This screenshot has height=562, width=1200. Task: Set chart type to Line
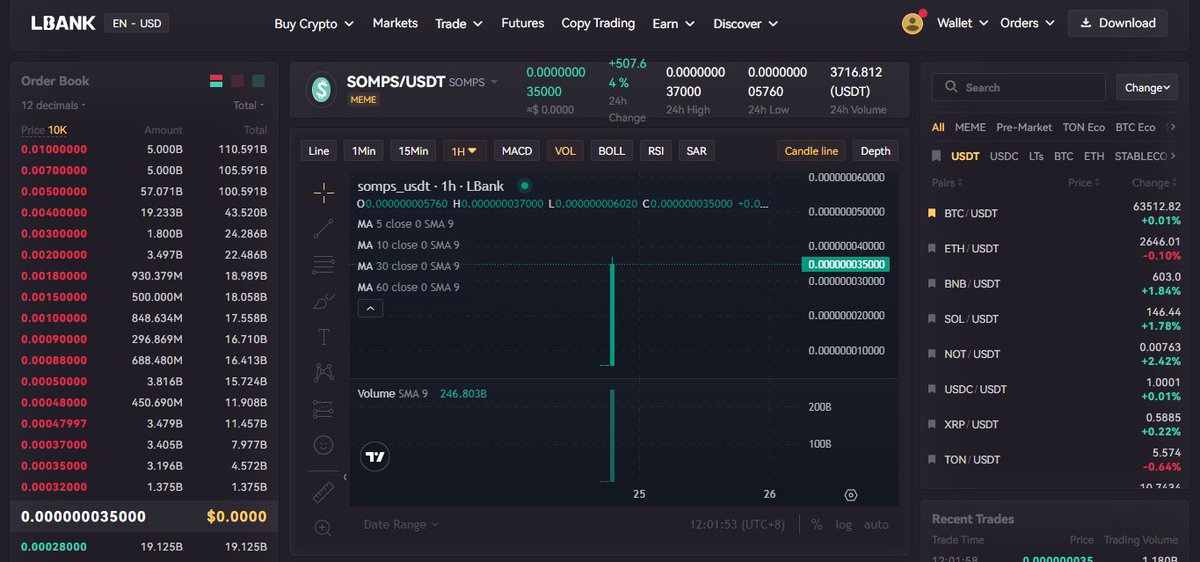click(x=319, y=151)
